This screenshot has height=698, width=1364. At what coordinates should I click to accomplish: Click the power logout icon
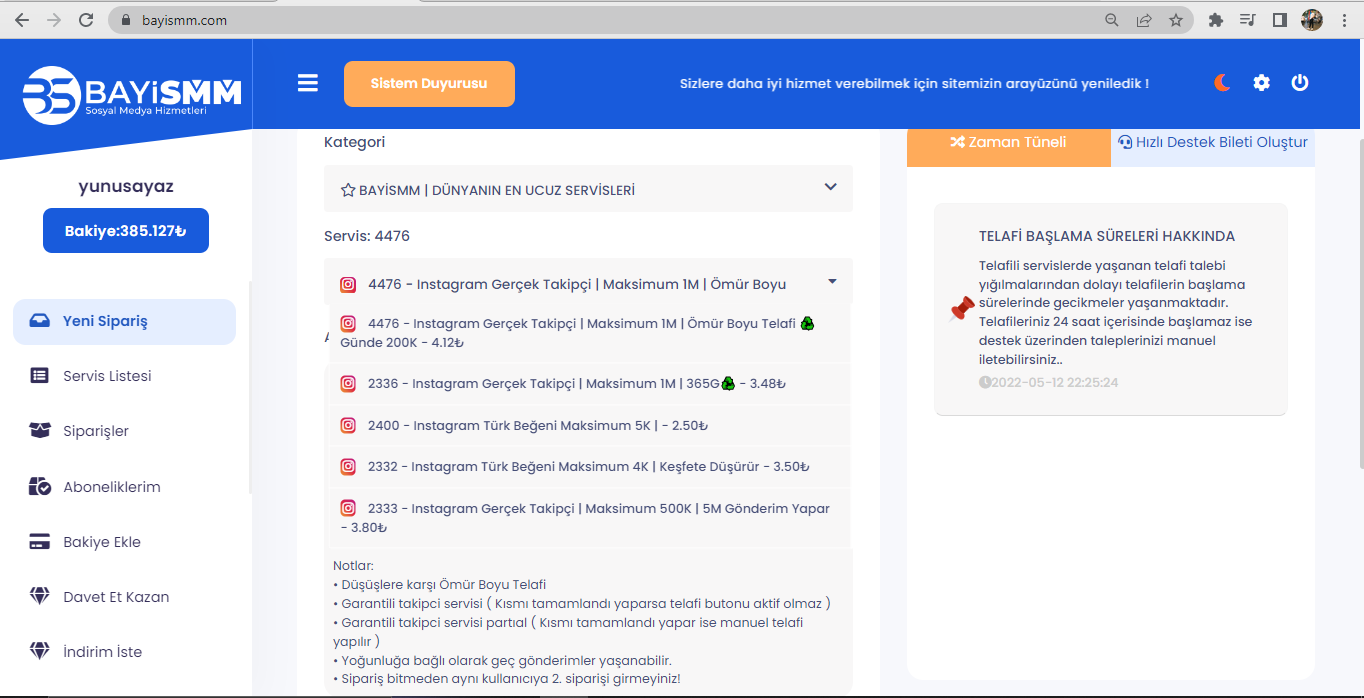1300,83
